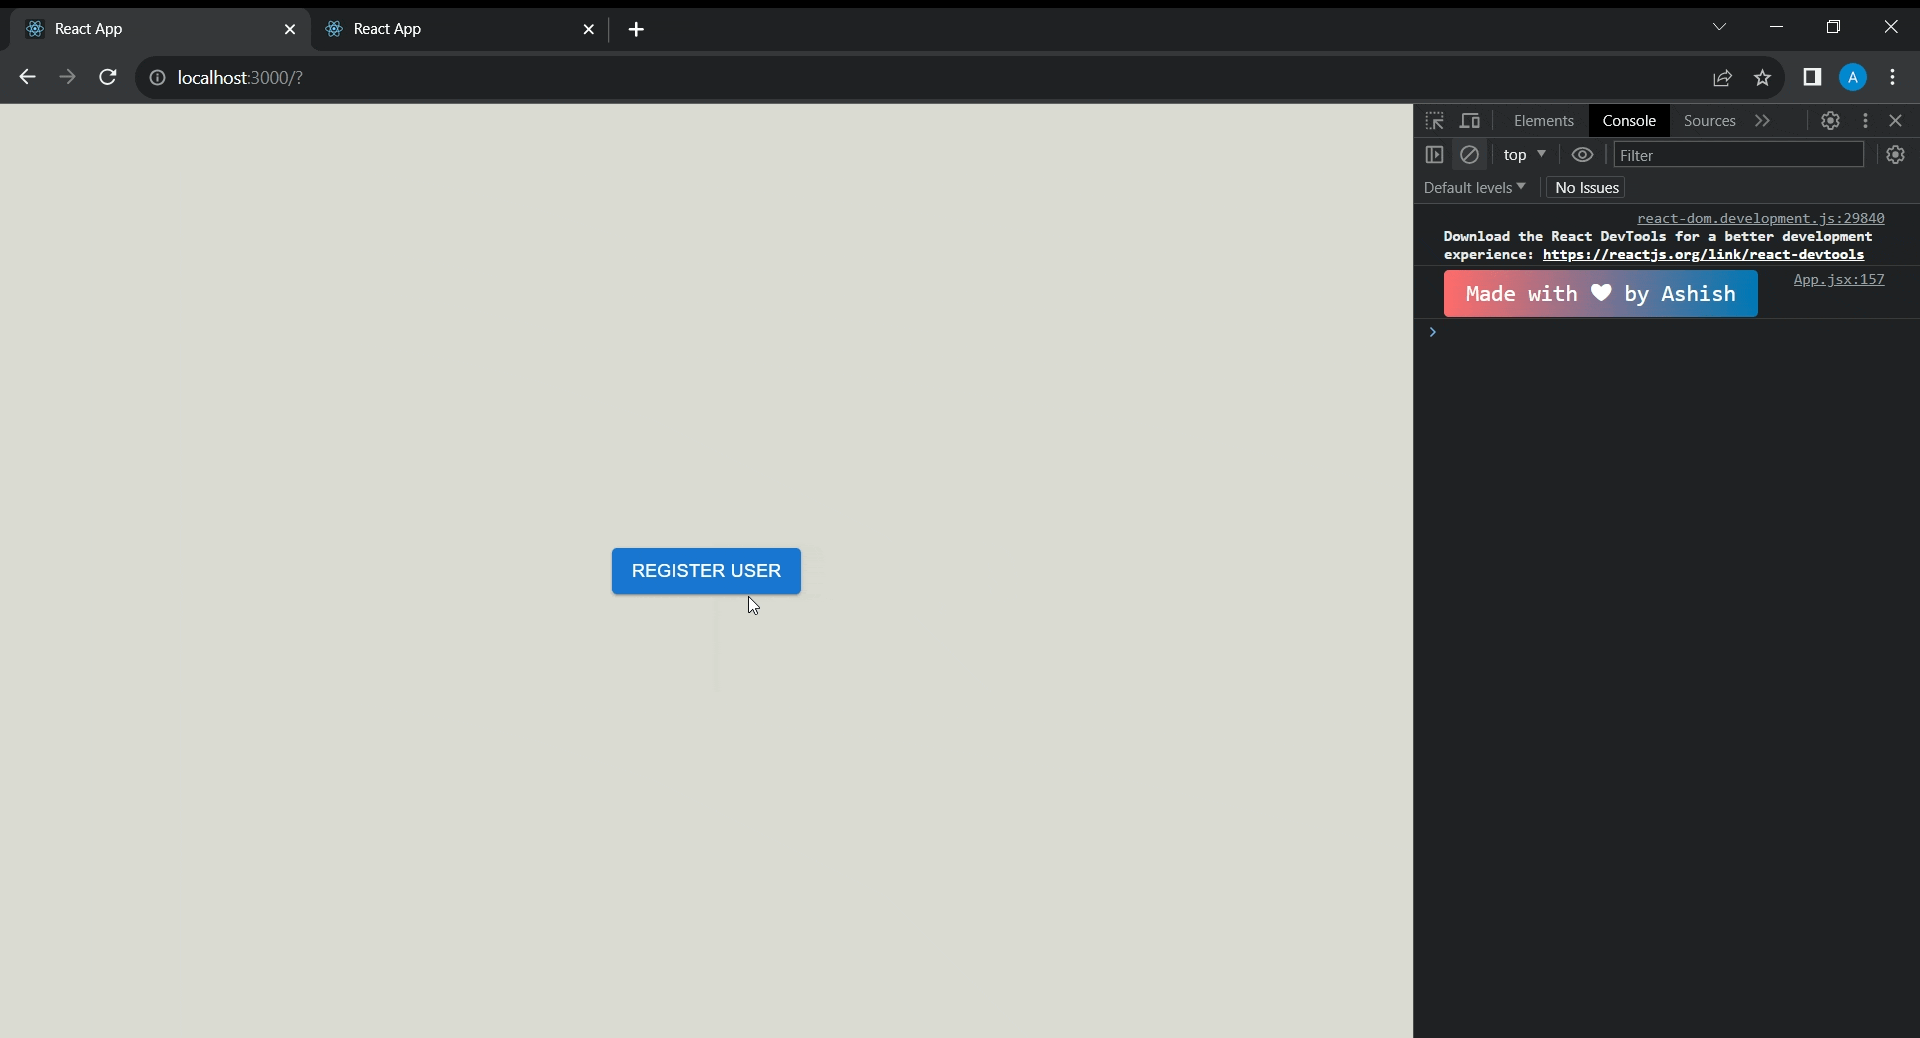Close the first React App tab

290,29
